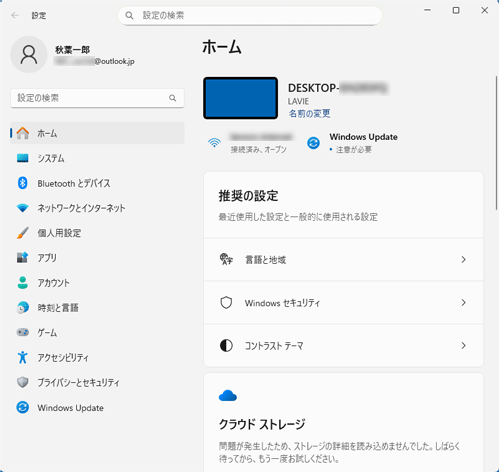The width and height of the screenshot is (499, 472).
Task: Open システム settings category
Action: point(97,158)
